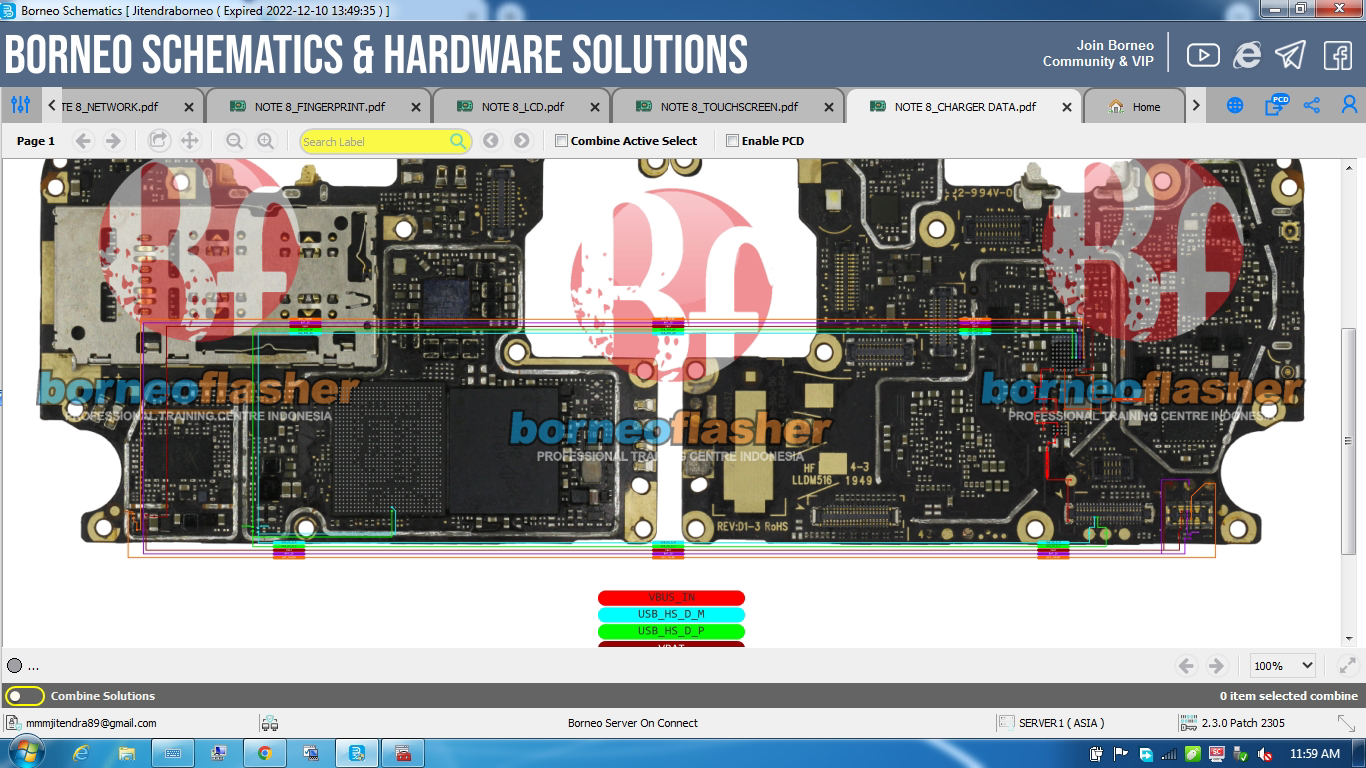
Task: Click the export page toolbar icon
Action: pyautogui.click(x=158, y=141)
